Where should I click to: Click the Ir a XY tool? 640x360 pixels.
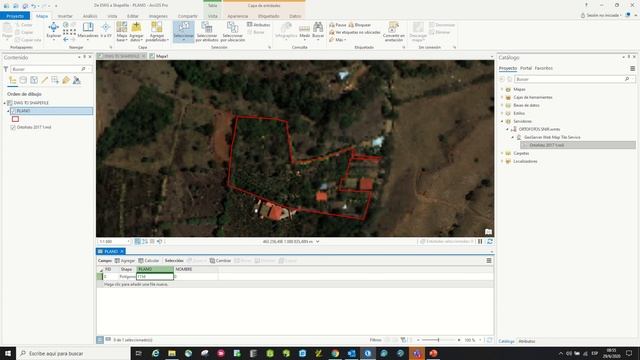[106, 31]
